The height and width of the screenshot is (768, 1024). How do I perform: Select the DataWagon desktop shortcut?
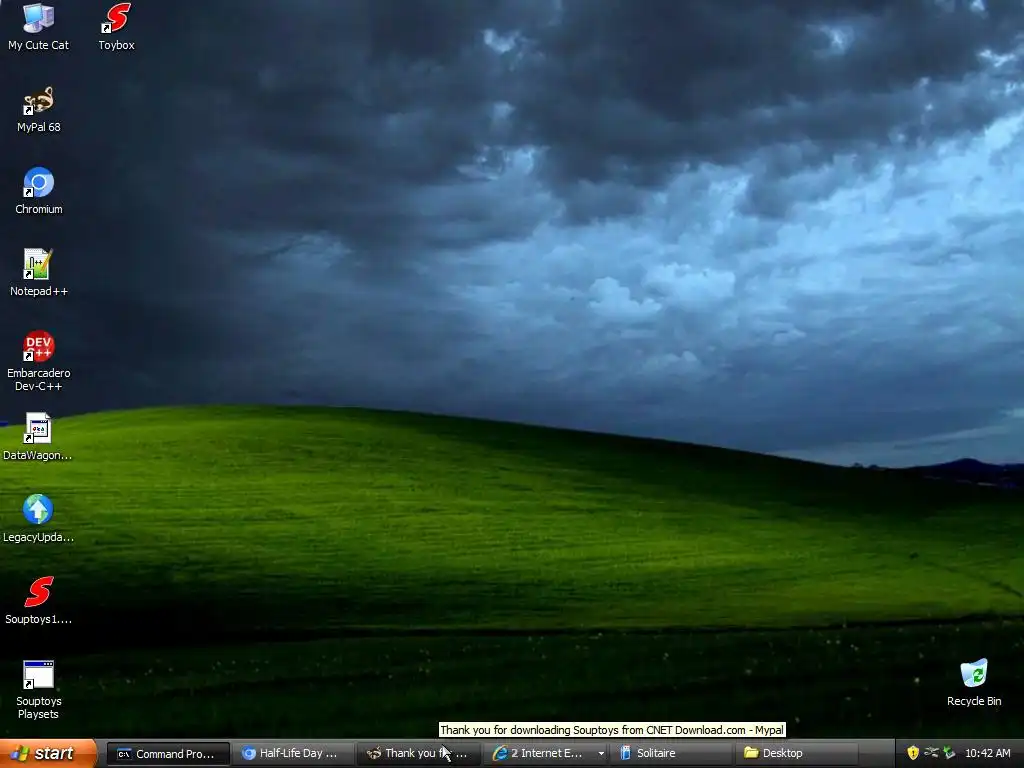tap(38, 437)
